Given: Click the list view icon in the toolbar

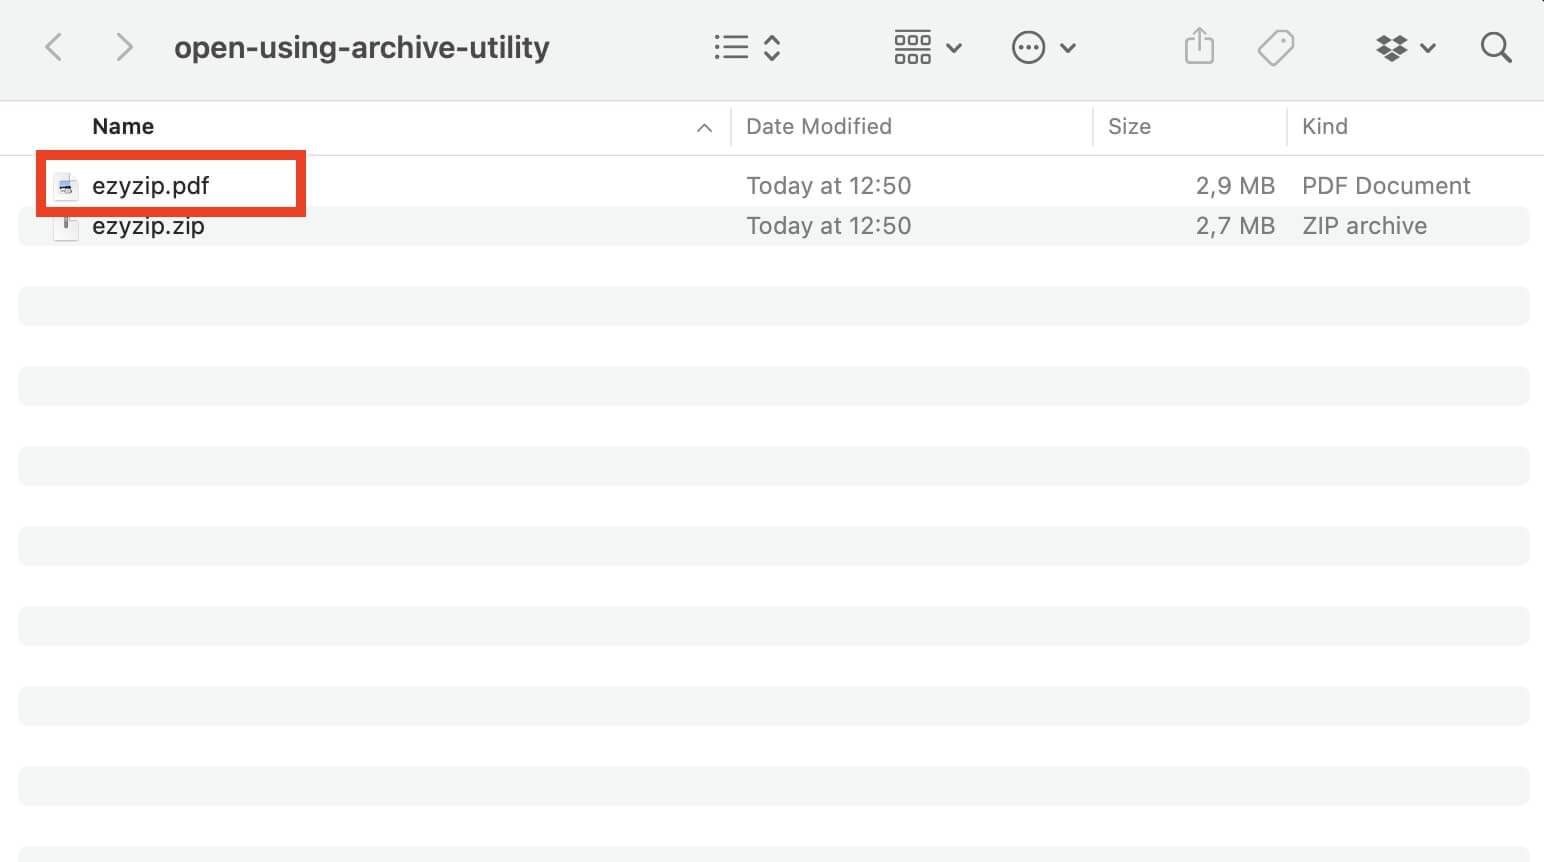Looking at the screenshot, I should (x=731, y=46).
